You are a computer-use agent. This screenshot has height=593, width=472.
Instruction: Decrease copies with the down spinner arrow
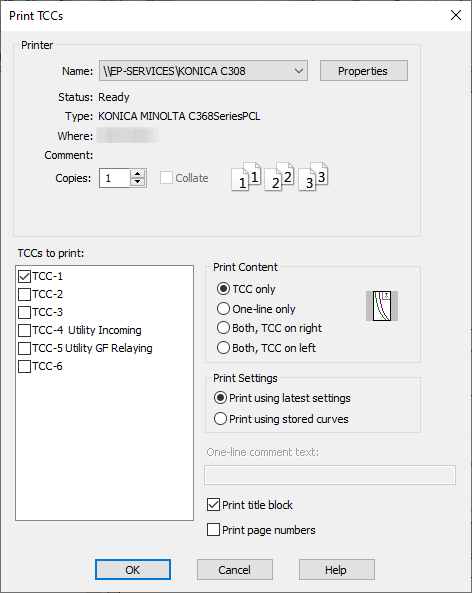tap(137, 182)
